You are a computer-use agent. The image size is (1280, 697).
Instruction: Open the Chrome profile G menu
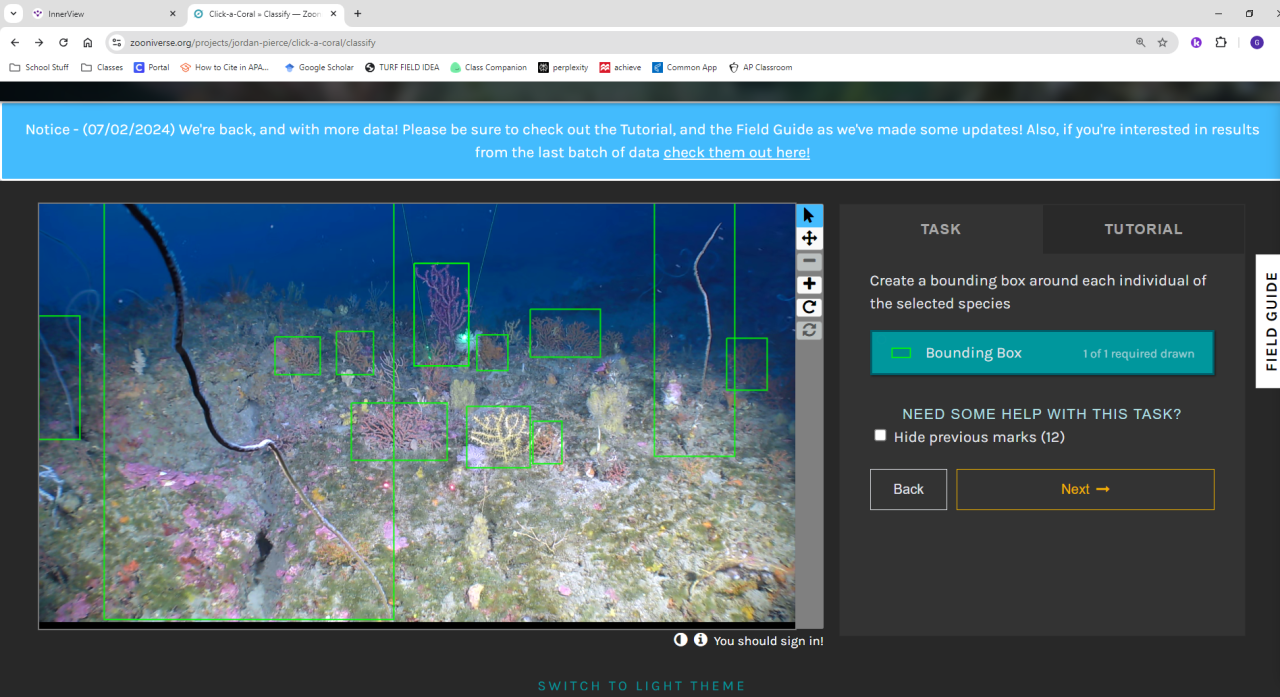(x=1257, y=43)
